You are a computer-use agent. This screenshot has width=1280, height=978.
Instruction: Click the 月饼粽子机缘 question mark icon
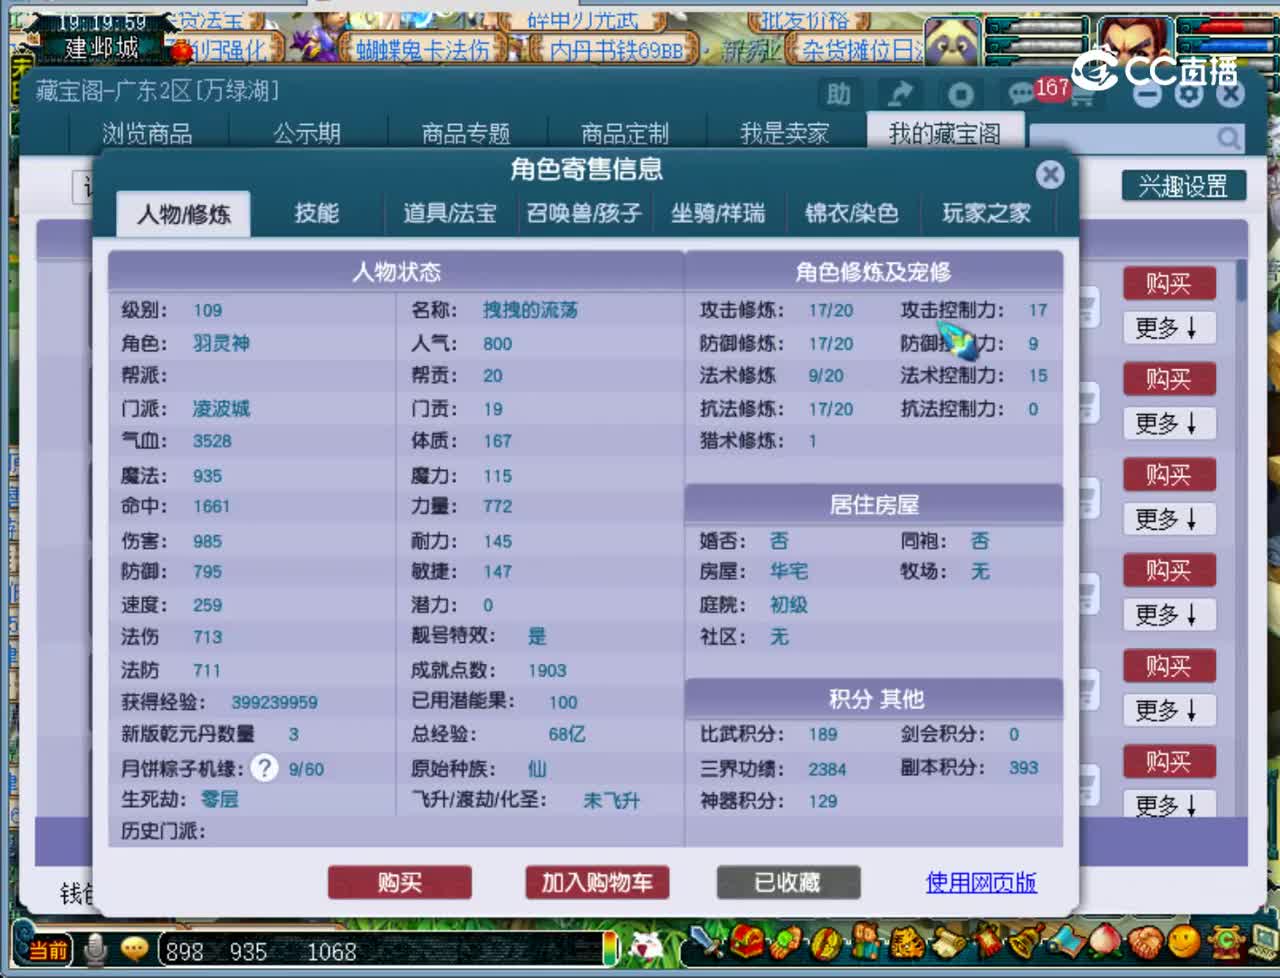(264, 768)
